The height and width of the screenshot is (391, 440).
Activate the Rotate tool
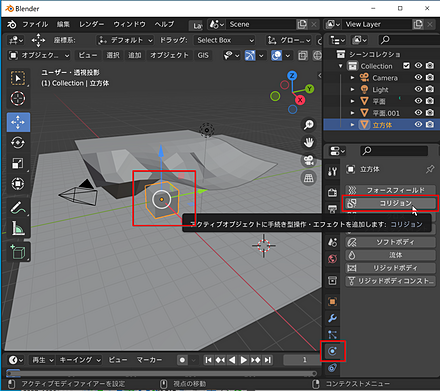pos(18,143)
